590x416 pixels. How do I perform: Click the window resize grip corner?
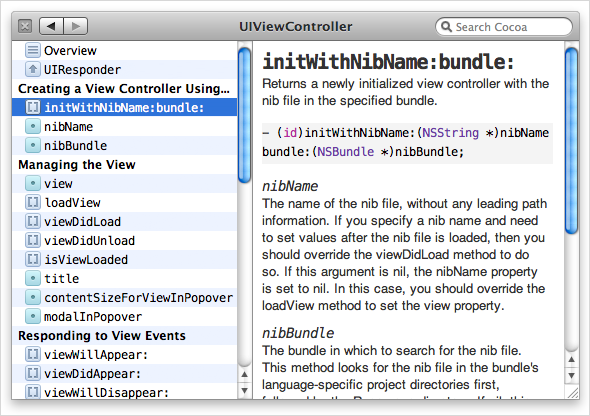tap(572, 393)
